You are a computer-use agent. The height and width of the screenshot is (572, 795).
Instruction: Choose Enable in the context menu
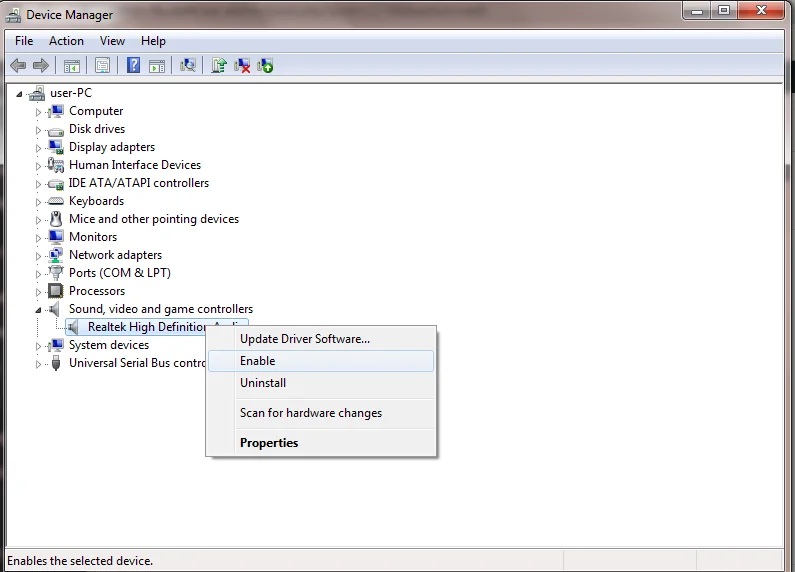pyautogui.click(x=321, y=361)
